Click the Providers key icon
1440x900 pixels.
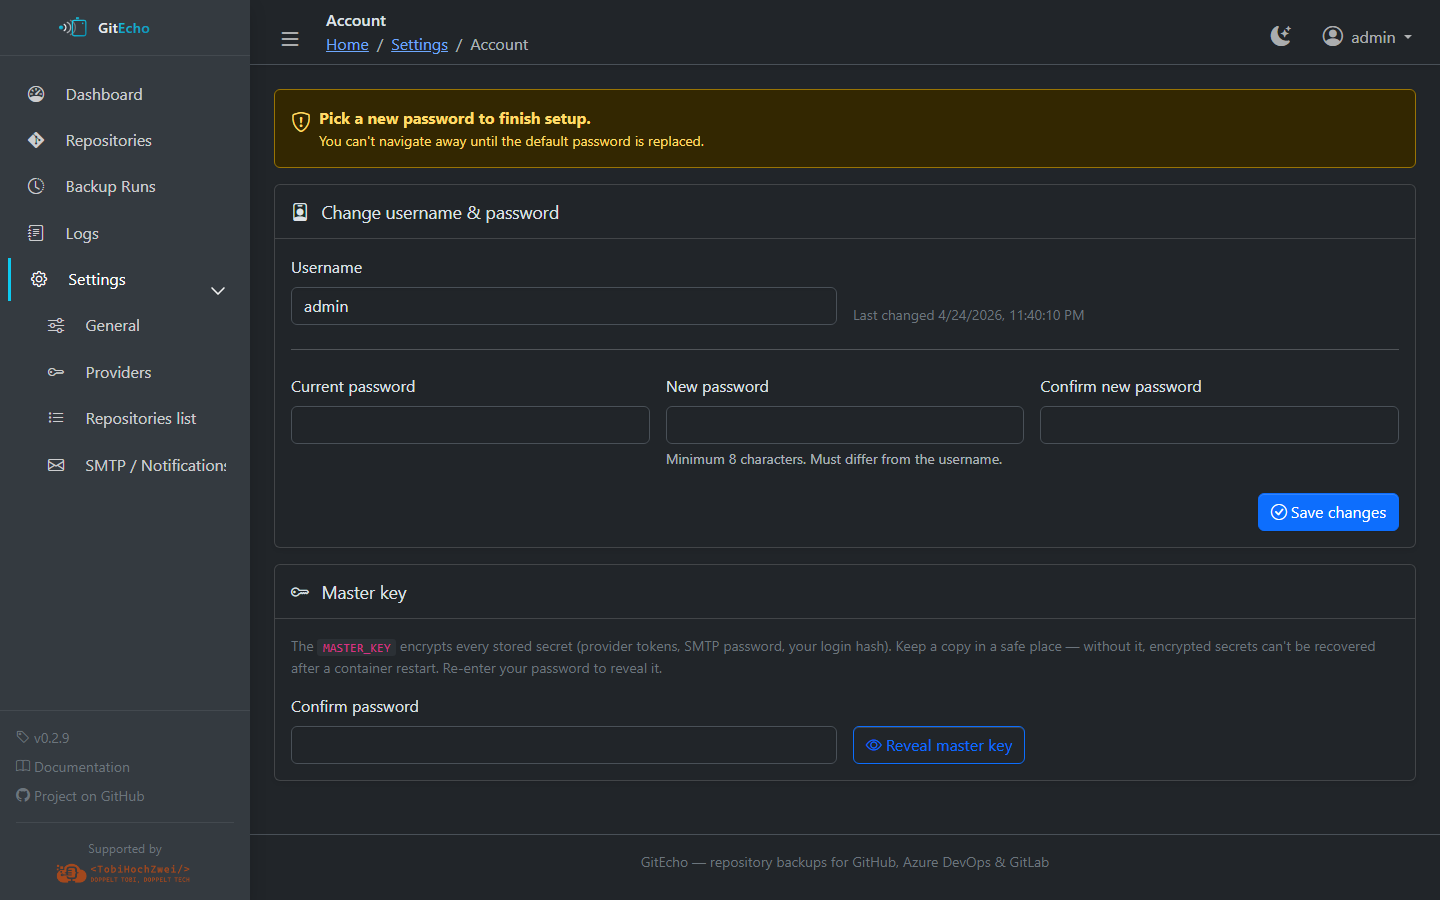click(x=56, y=372)
